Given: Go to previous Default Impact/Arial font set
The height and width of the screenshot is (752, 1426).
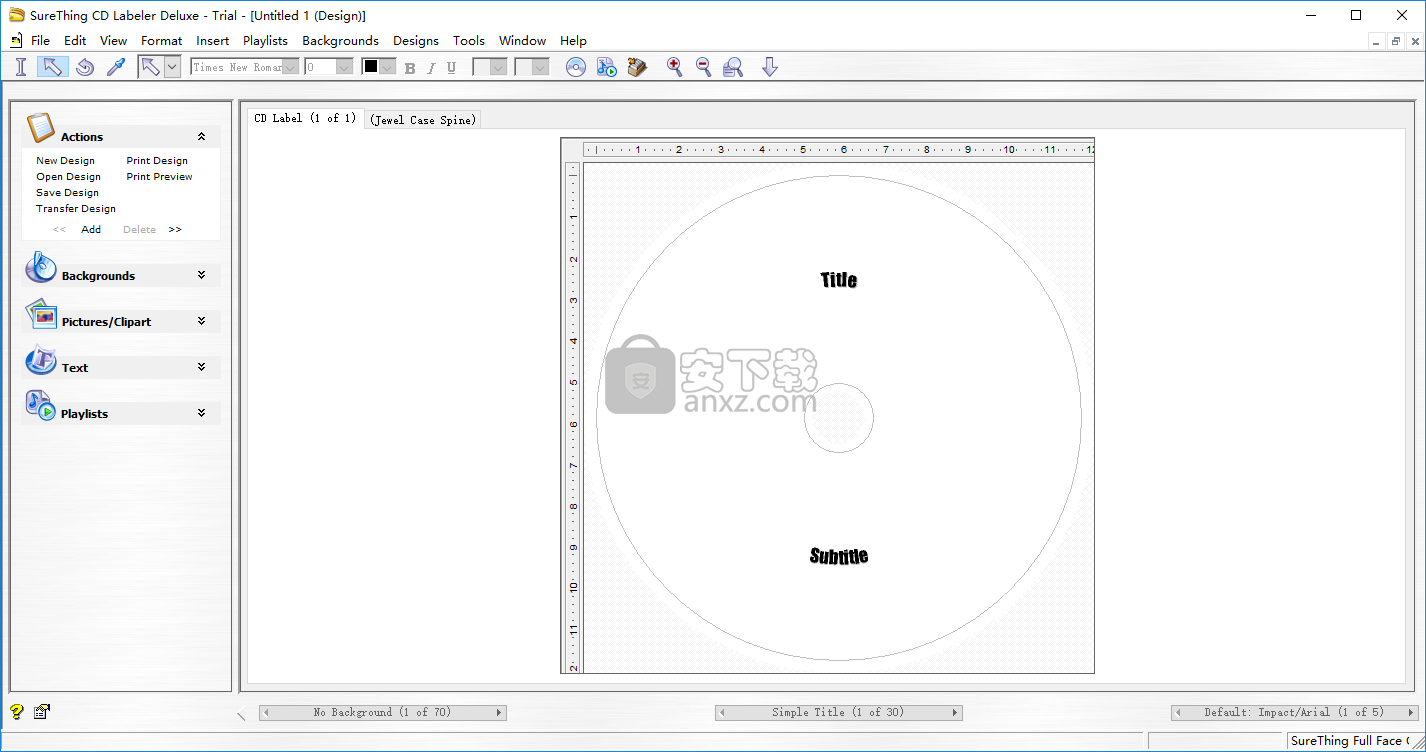Looking at the screenshot, I should [1178, 713].
